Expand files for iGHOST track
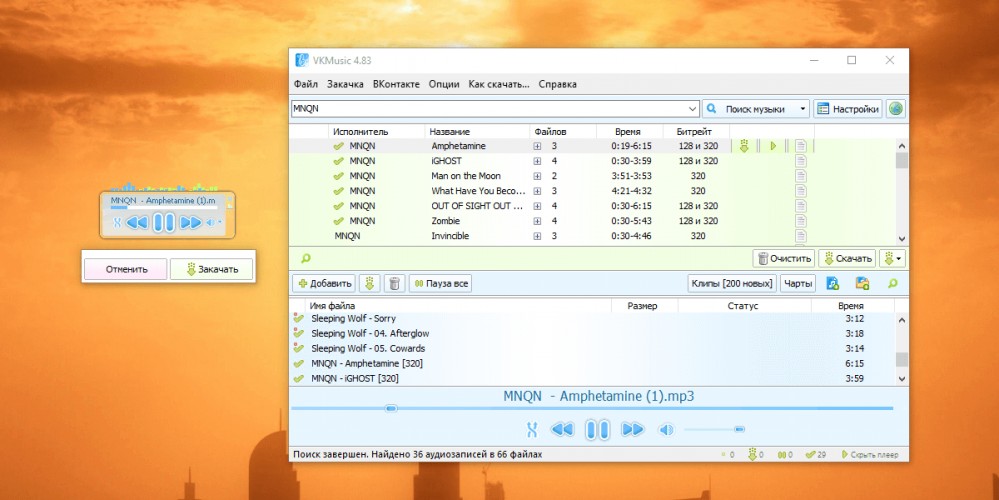 coord(537,161)
